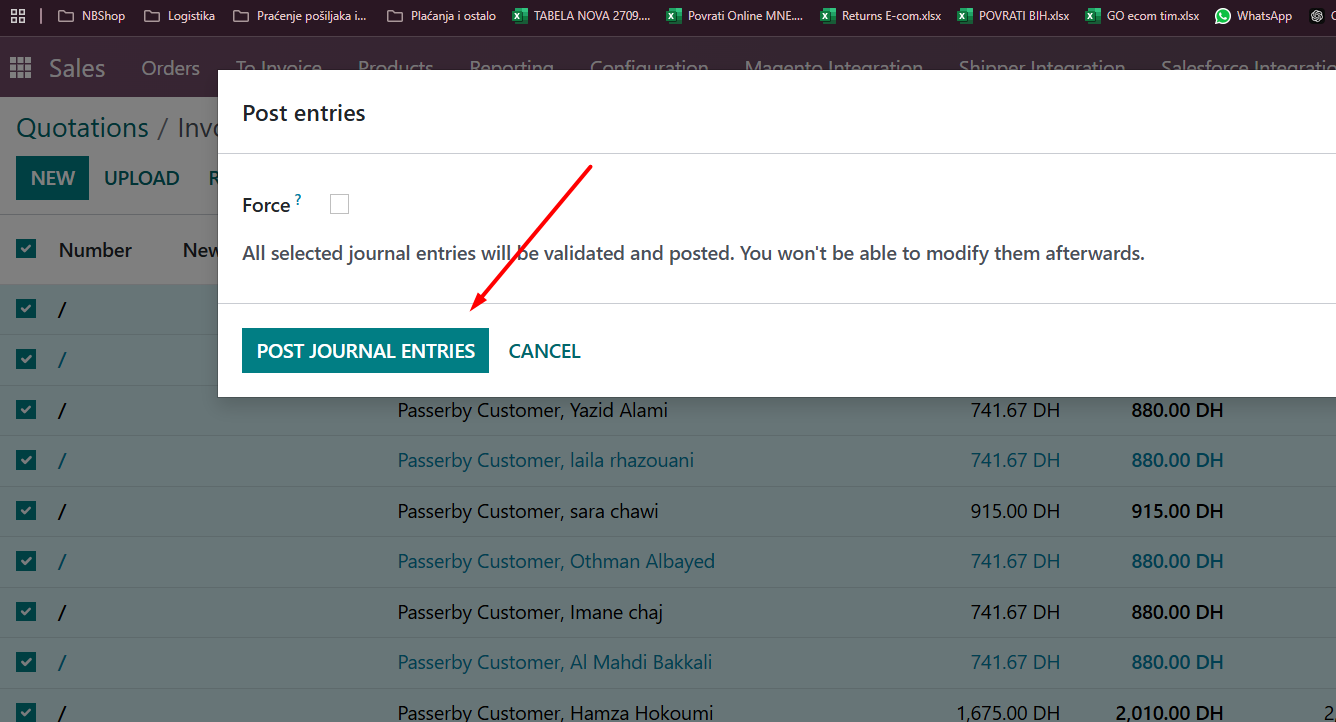Open 'Passerby Customer, Othman Albayed' entry
This screenshot has height=722, width=1336.
(x=556, y=561)
